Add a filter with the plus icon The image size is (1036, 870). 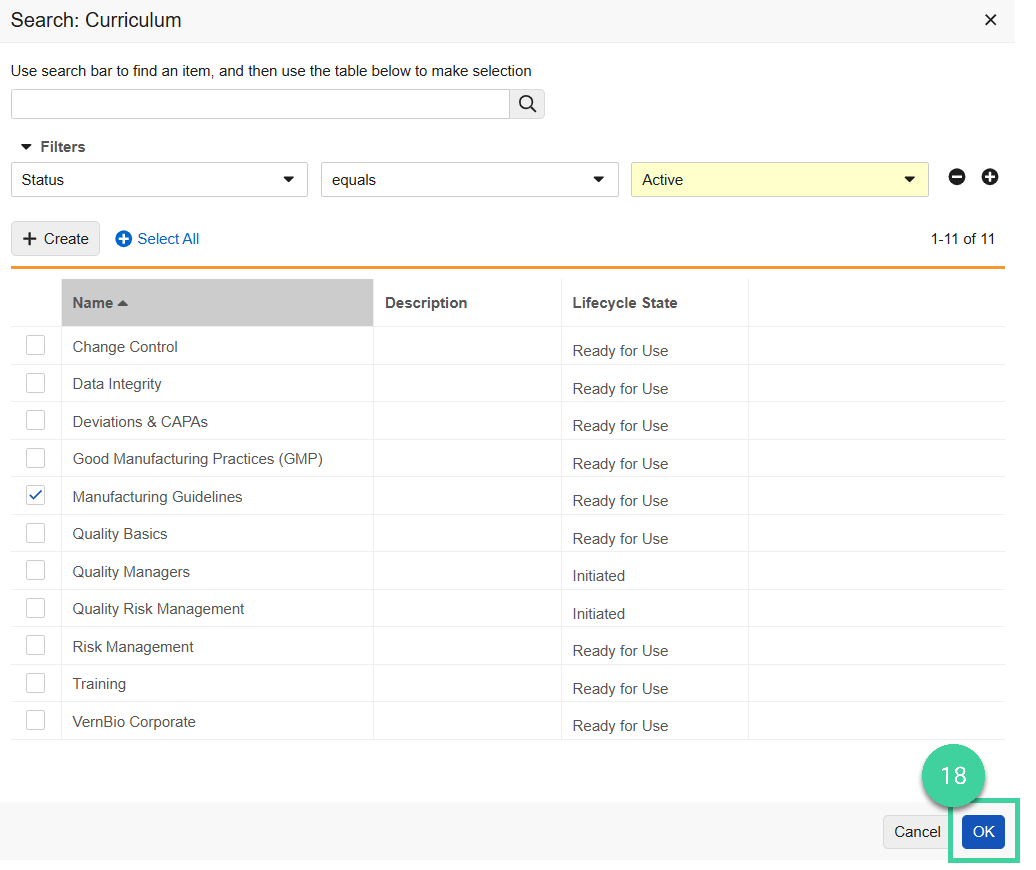(990, 177)
